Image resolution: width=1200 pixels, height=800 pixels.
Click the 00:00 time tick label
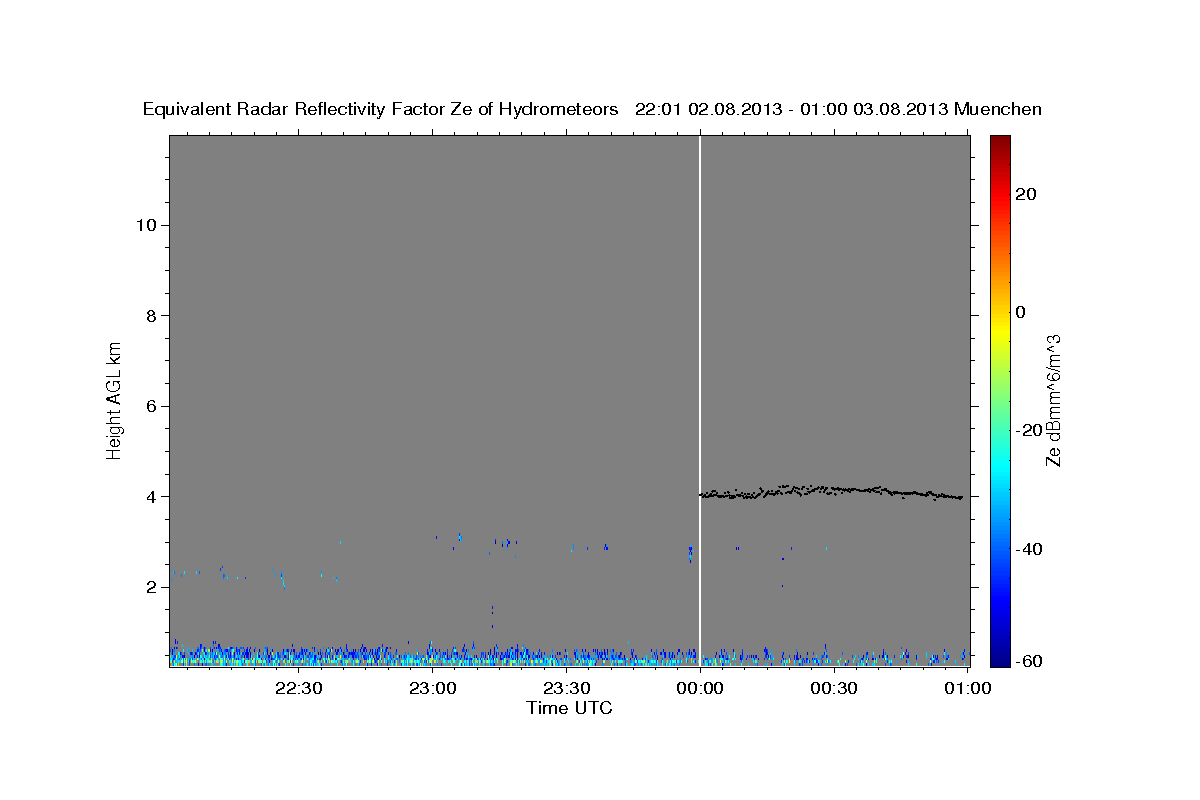click(x=700, y=689)
